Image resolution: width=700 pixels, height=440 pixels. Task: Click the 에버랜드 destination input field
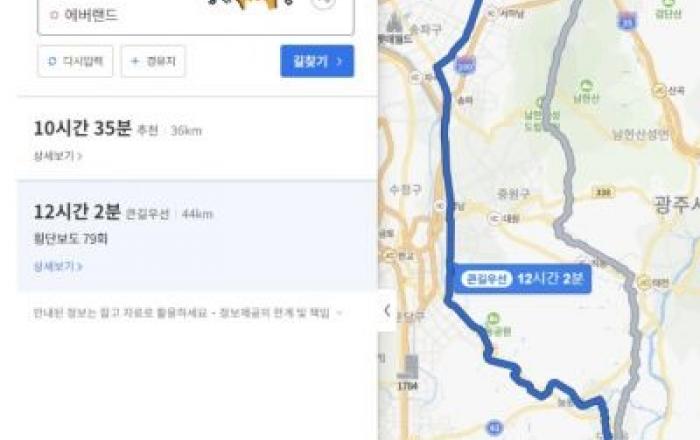click(196, 16)
